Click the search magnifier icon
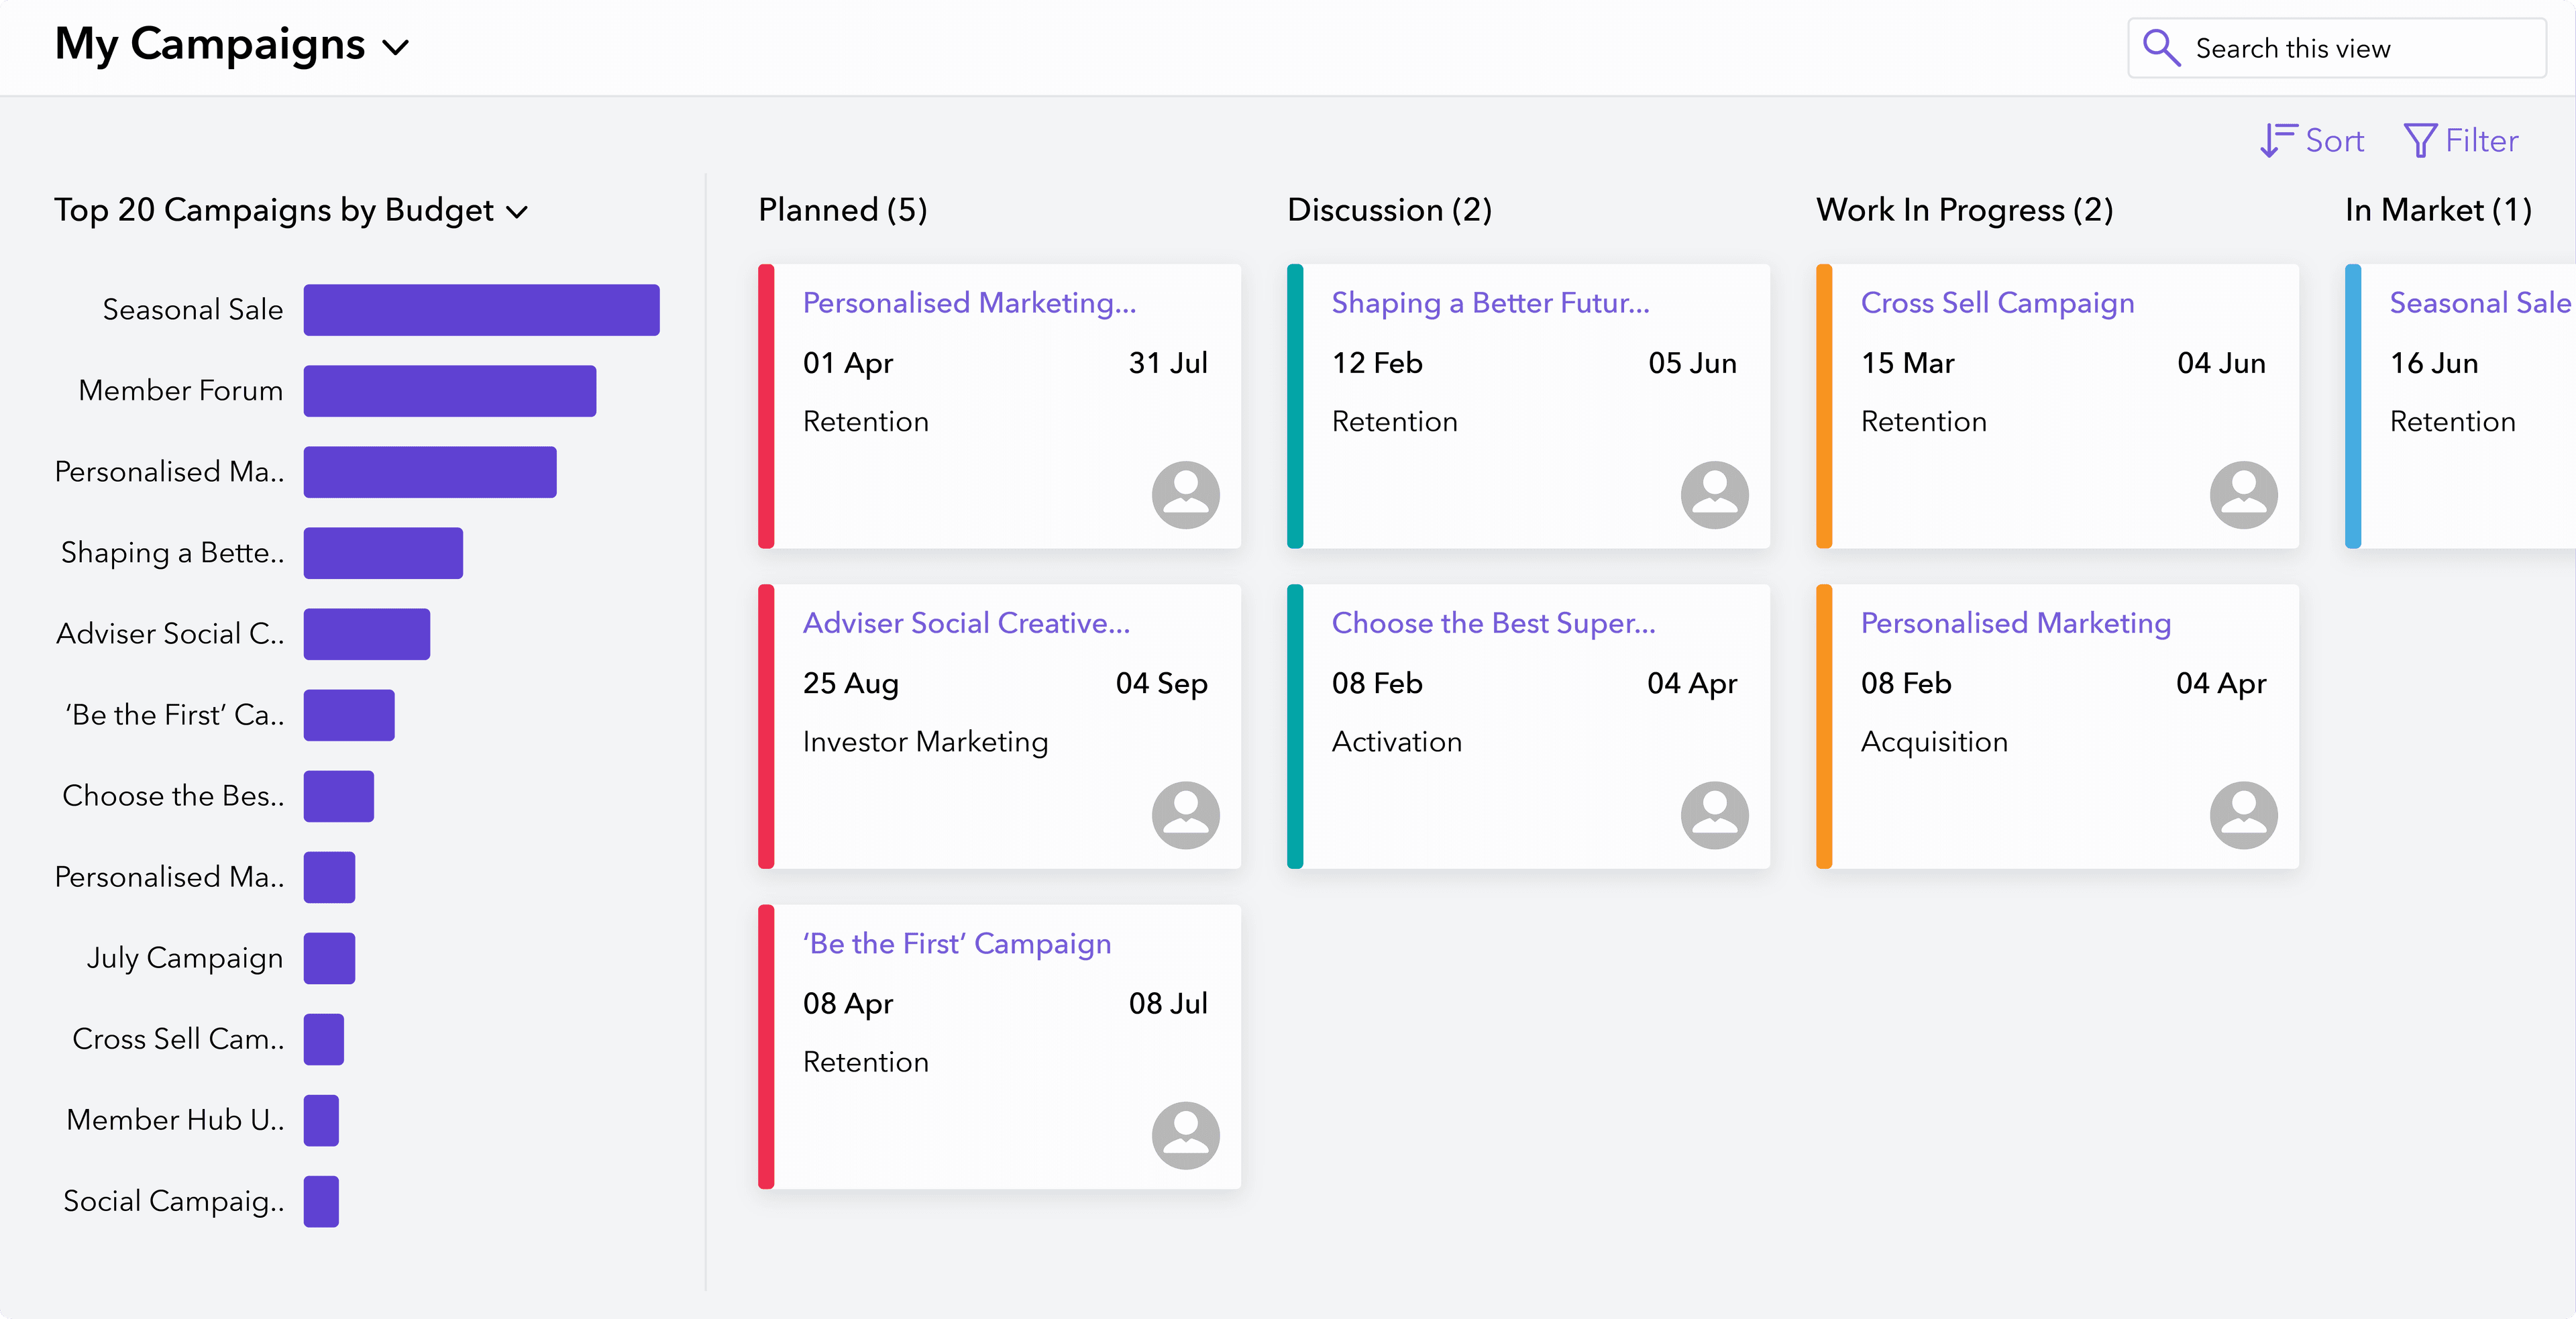2576x1319 pixels. [x=2161, y=48]
